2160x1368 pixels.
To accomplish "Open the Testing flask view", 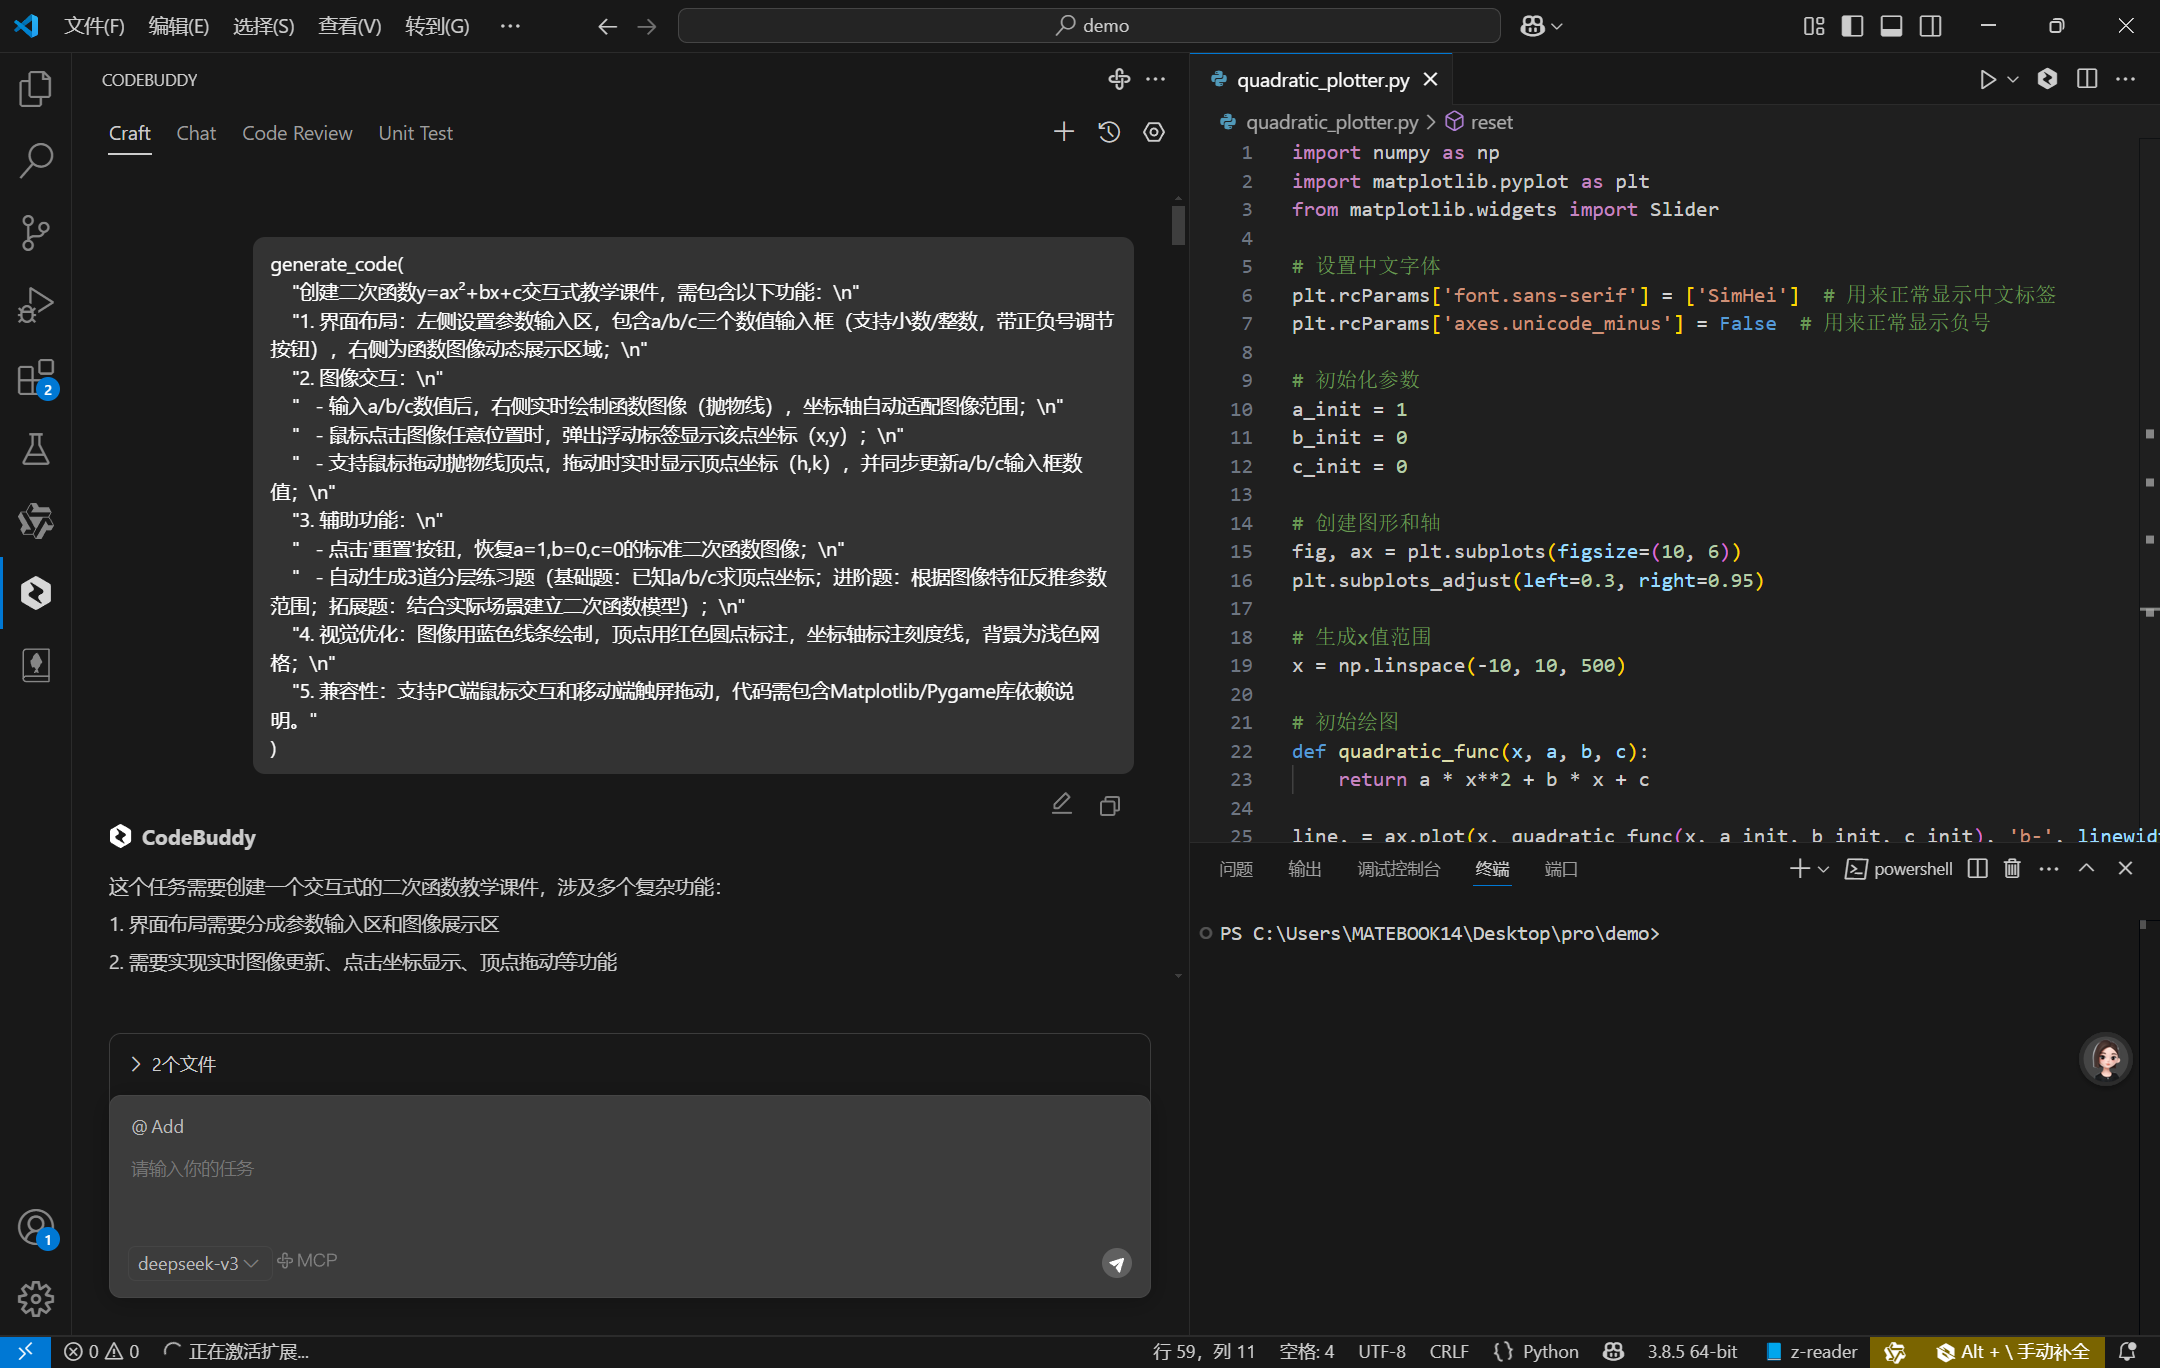I will point(36,449).
